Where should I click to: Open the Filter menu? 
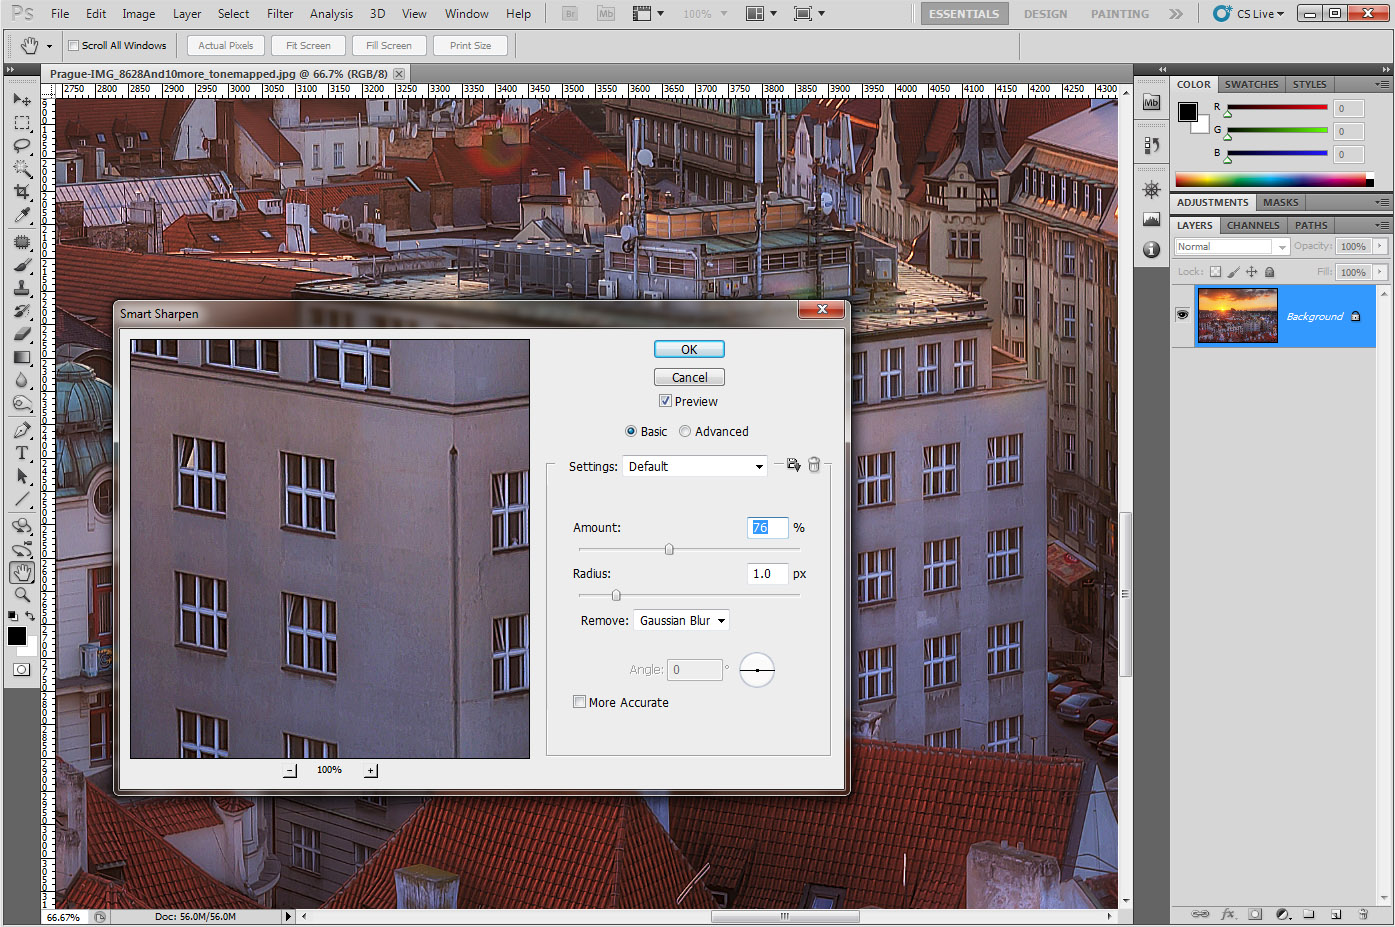click(x=280, y=14)
